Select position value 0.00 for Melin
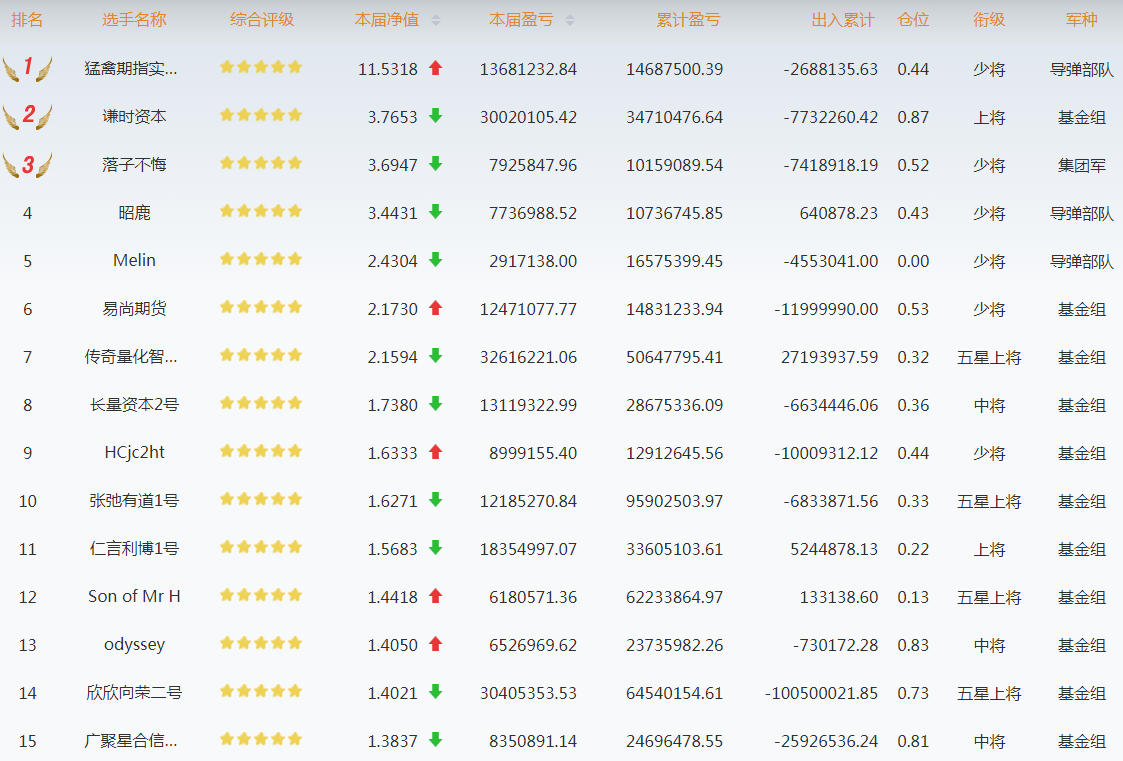The width and height of the screenshot is (1123, 761). pos(913,261)
